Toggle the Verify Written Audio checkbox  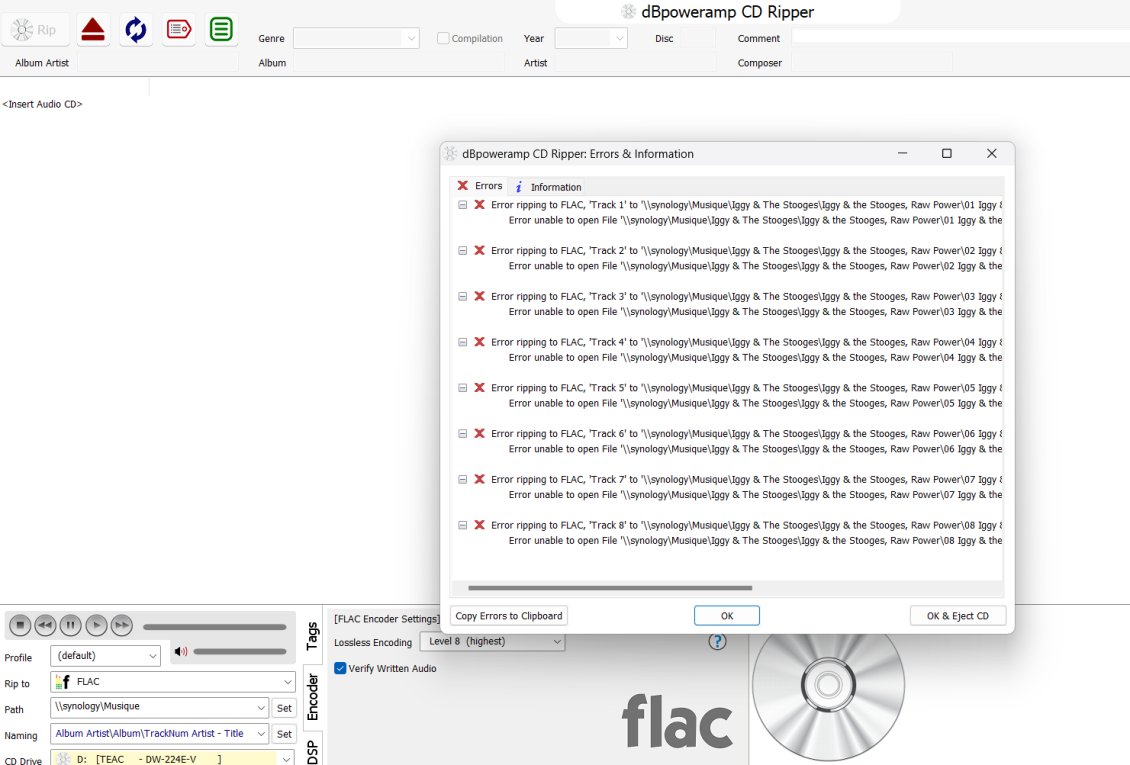tap(341, 668)
